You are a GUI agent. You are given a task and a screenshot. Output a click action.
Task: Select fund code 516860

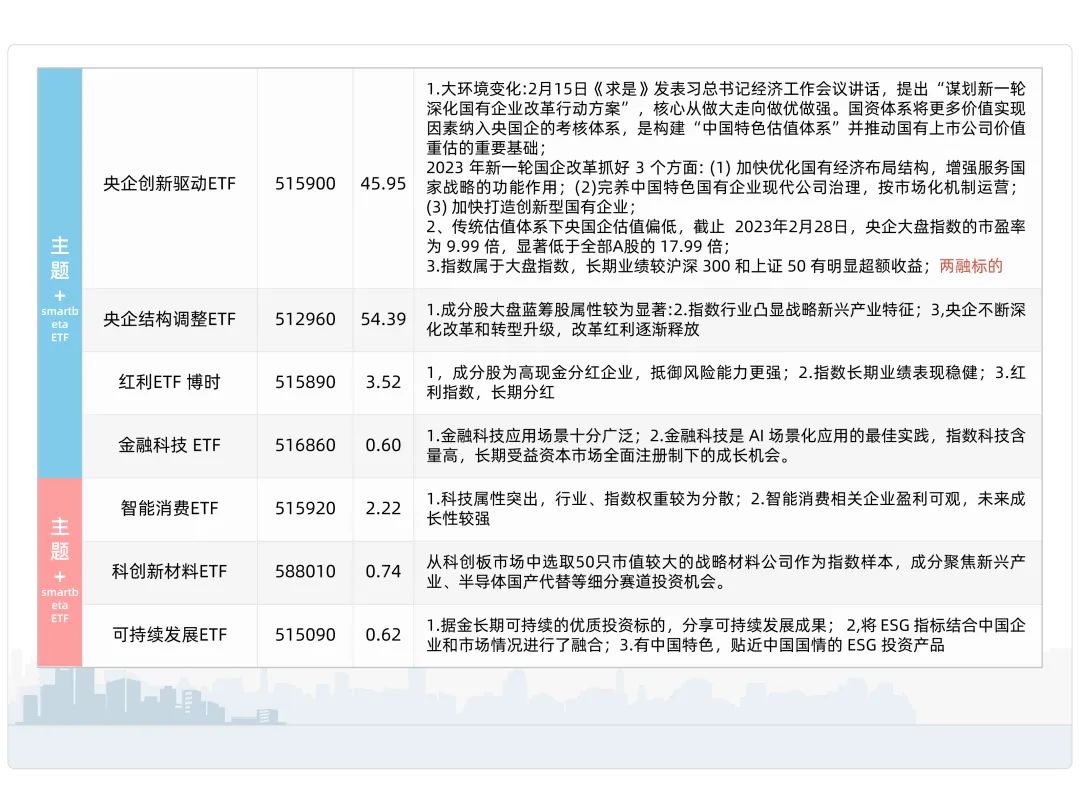tap(305, 446)
